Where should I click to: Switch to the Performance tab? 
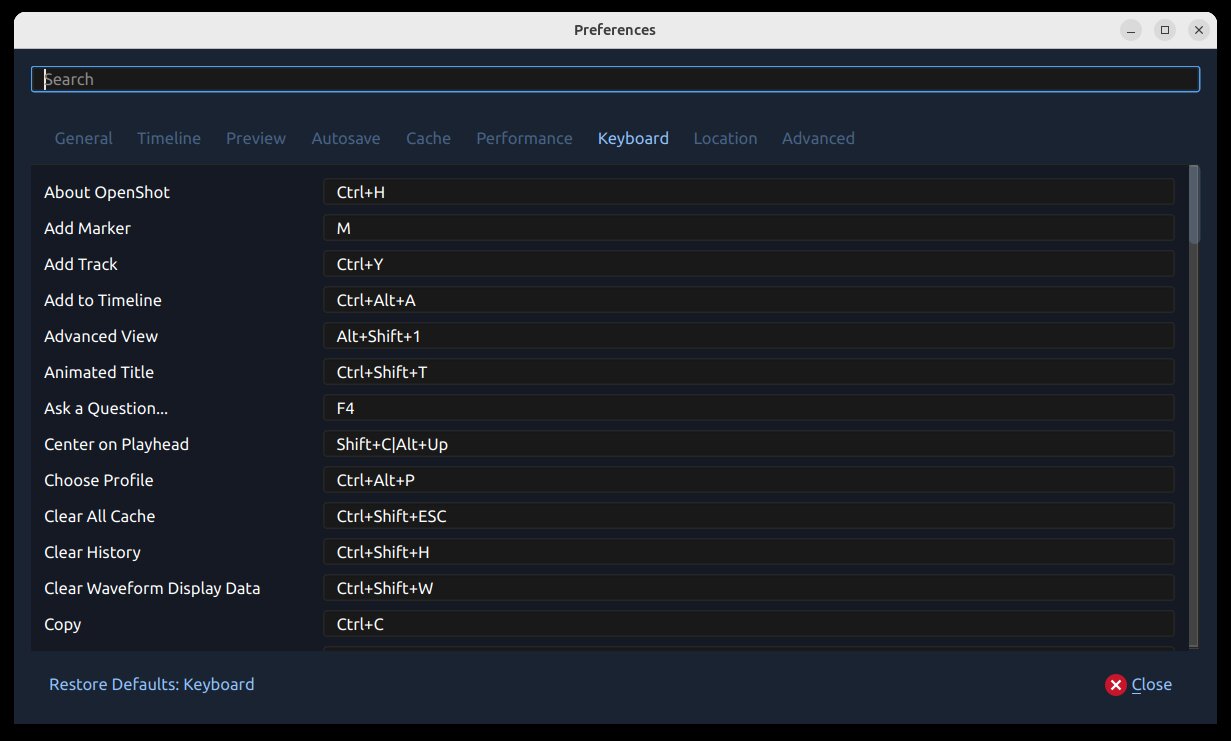point(524,138)
